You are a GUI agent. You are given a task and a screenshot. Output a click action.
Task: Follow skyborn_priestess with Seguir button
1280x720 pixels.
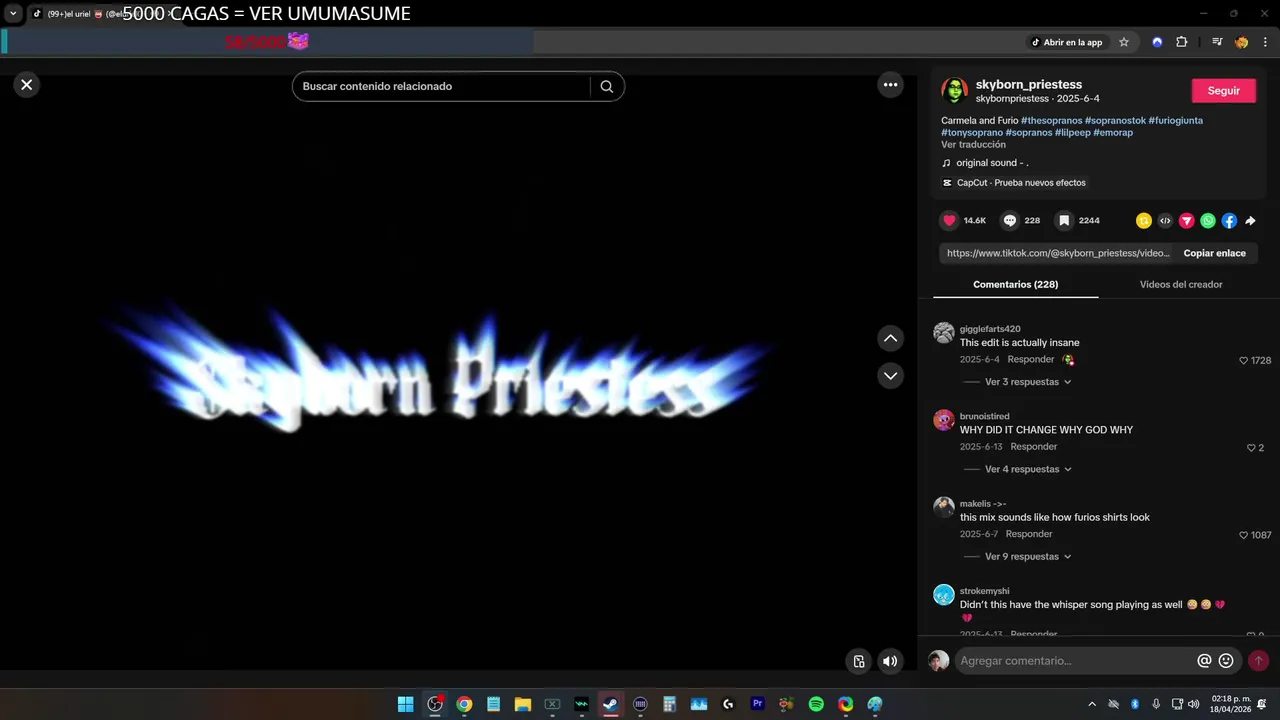point(1223,90)
